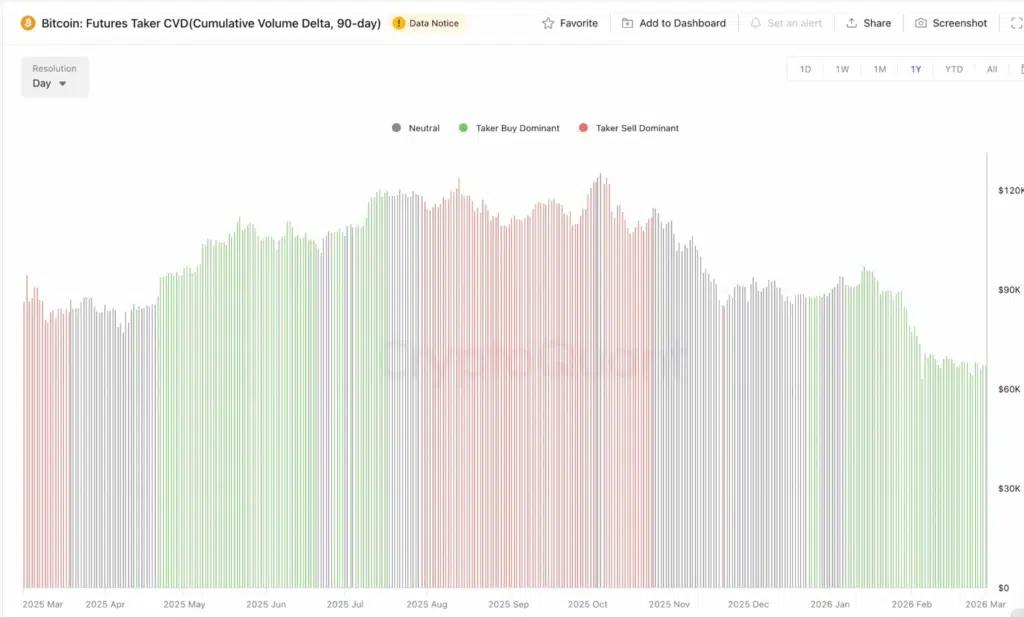
Task: Open the Data Notice warning icon
Action: [x=399, y=22]
